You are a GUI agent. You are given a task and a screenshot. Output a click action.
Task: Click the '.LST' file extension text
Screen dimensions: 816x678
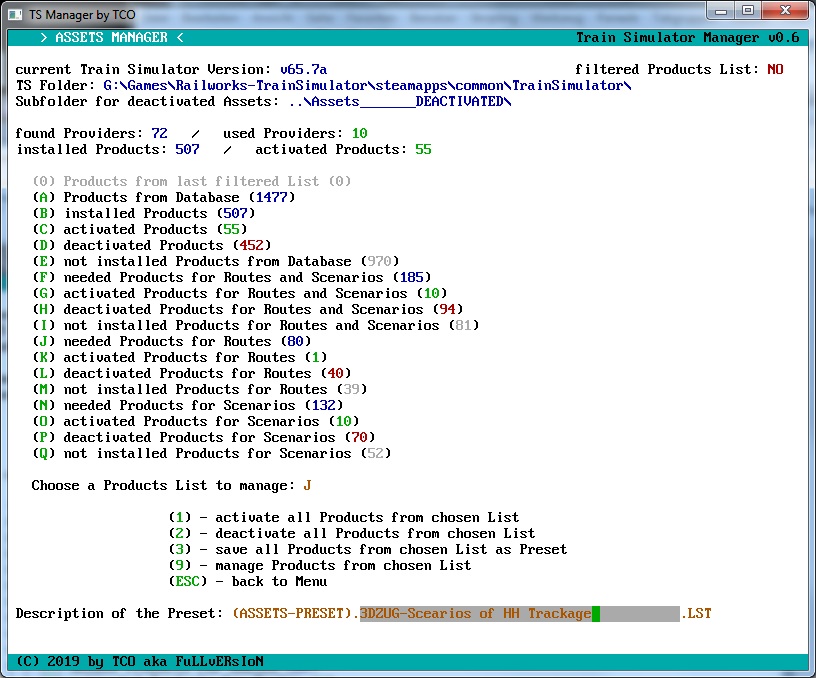696,614
